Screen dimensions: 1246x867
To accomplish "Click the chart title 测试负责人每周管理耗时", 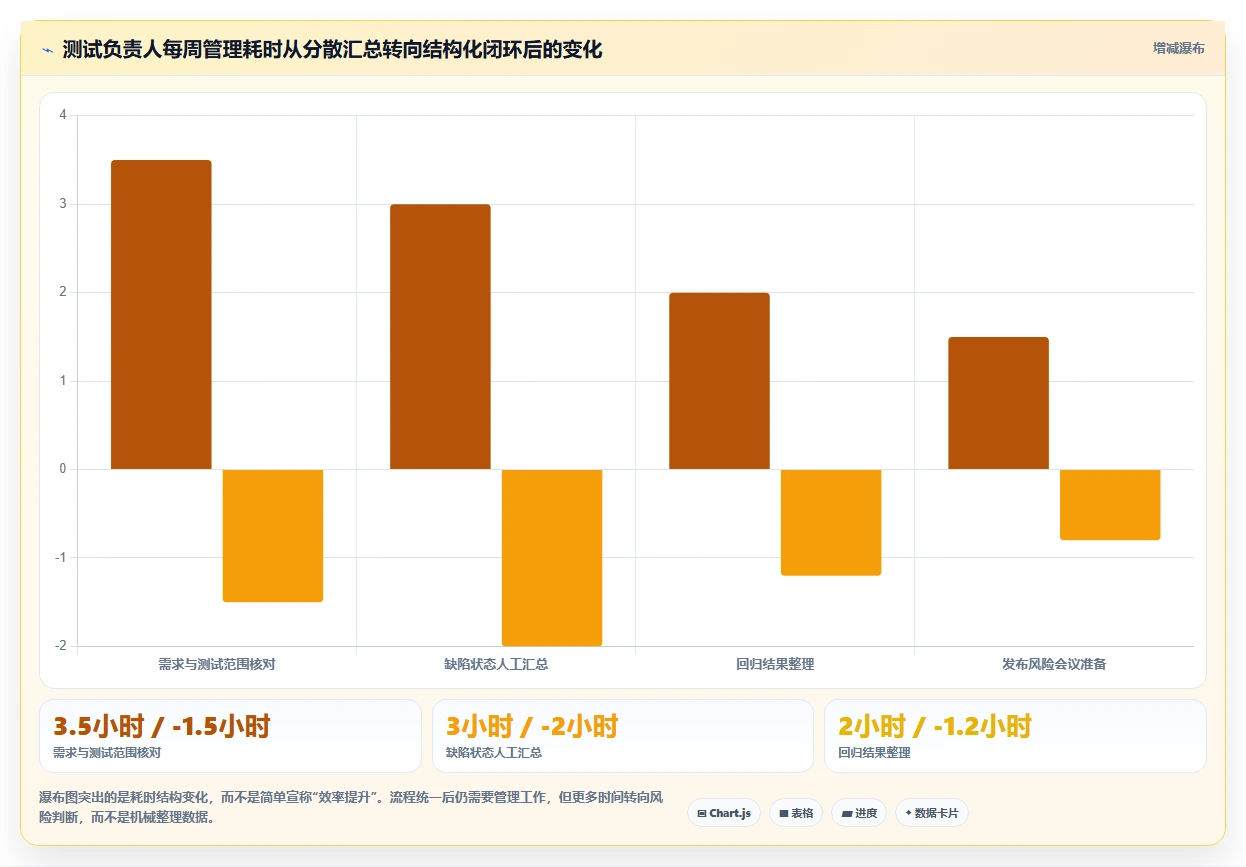I will (332, 49).
